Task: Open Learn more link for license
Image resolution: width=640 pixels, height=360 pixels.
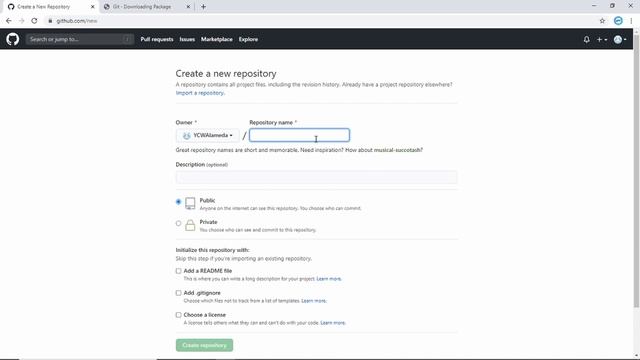Action: (333, 323)
